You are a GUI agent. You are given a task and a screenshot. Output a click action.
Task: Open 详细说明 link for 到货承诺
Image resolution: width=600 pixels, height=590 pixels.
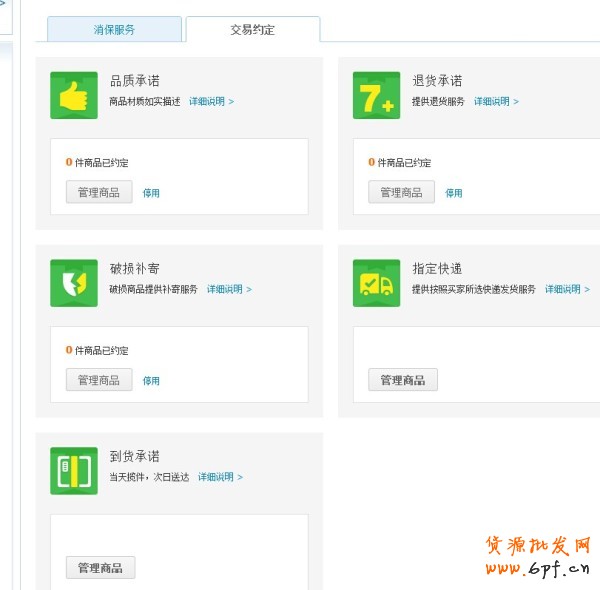point(220,478)
